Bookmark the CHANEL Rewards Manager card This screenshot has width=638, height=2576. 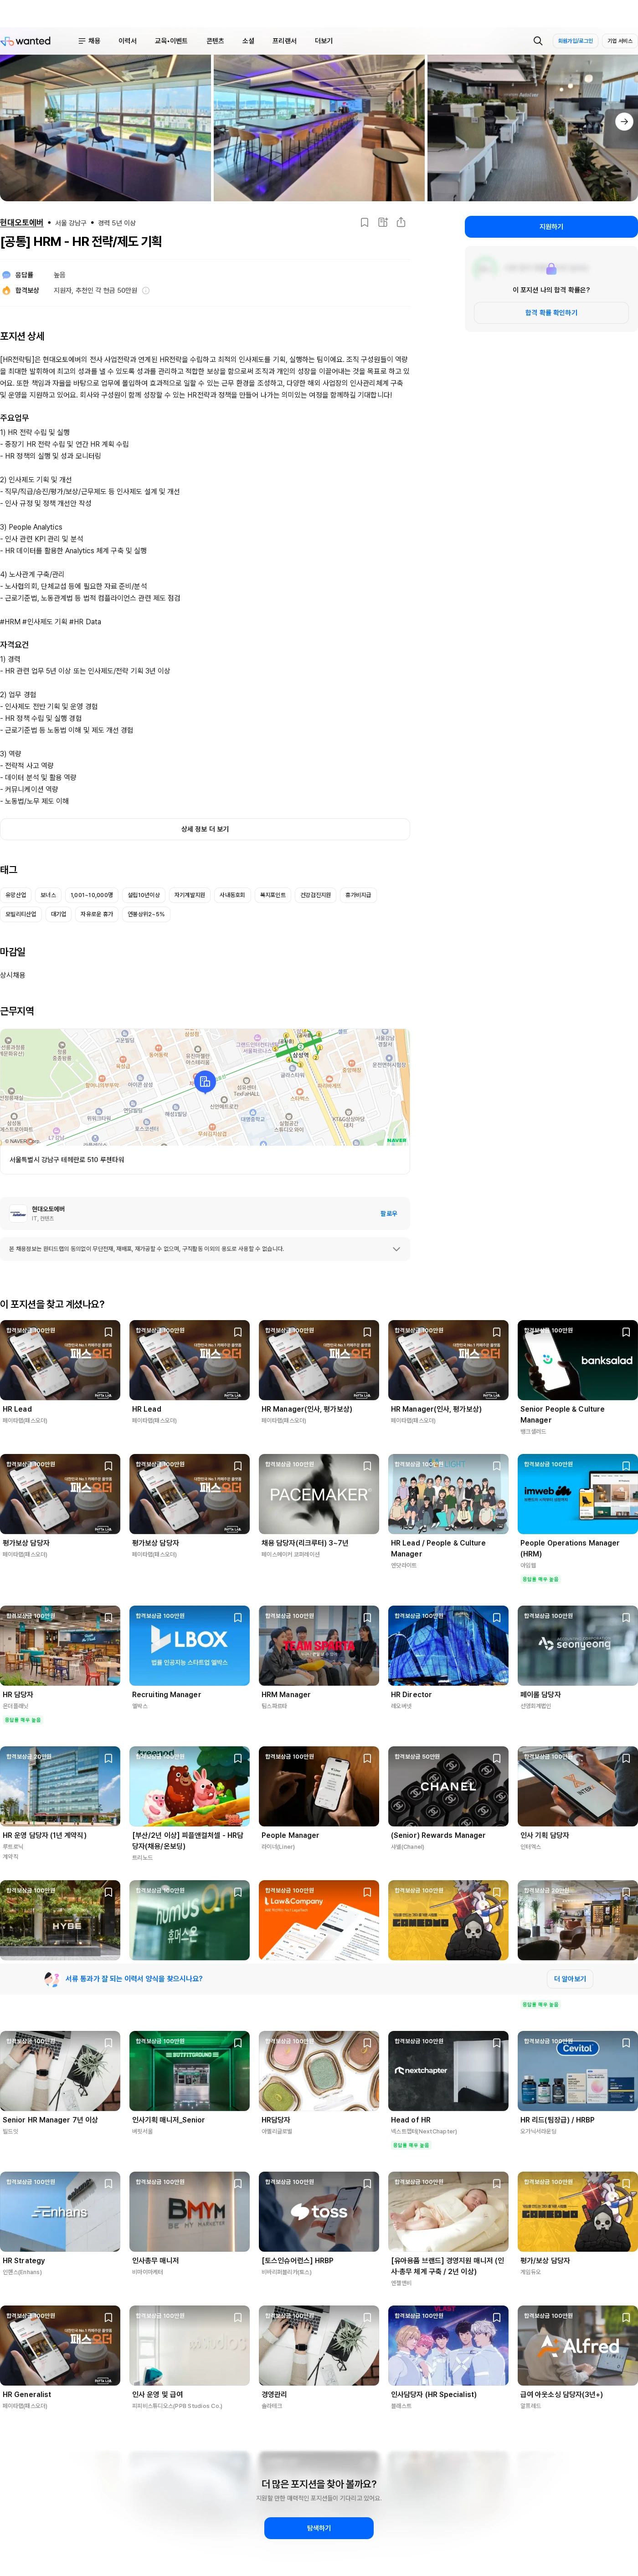coord(497,1758)
